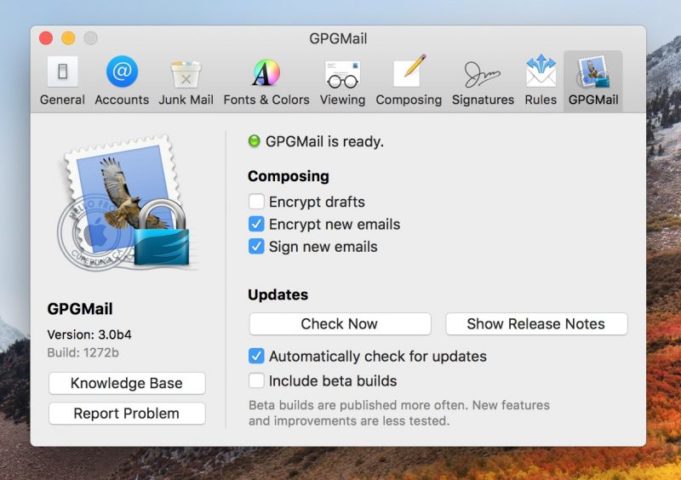Image resolution: width=681 pixels, height=480 pixels.
Task: Select the GPGMail toolbar icon
Action: pos(593,81)
